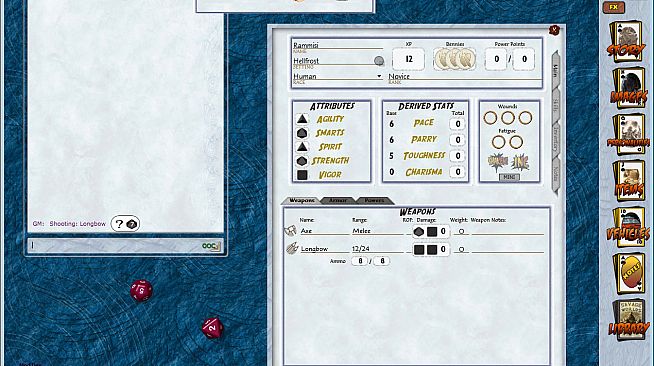Click the OOC chat mode icon

pyautogui.click(x=211, y=246)
